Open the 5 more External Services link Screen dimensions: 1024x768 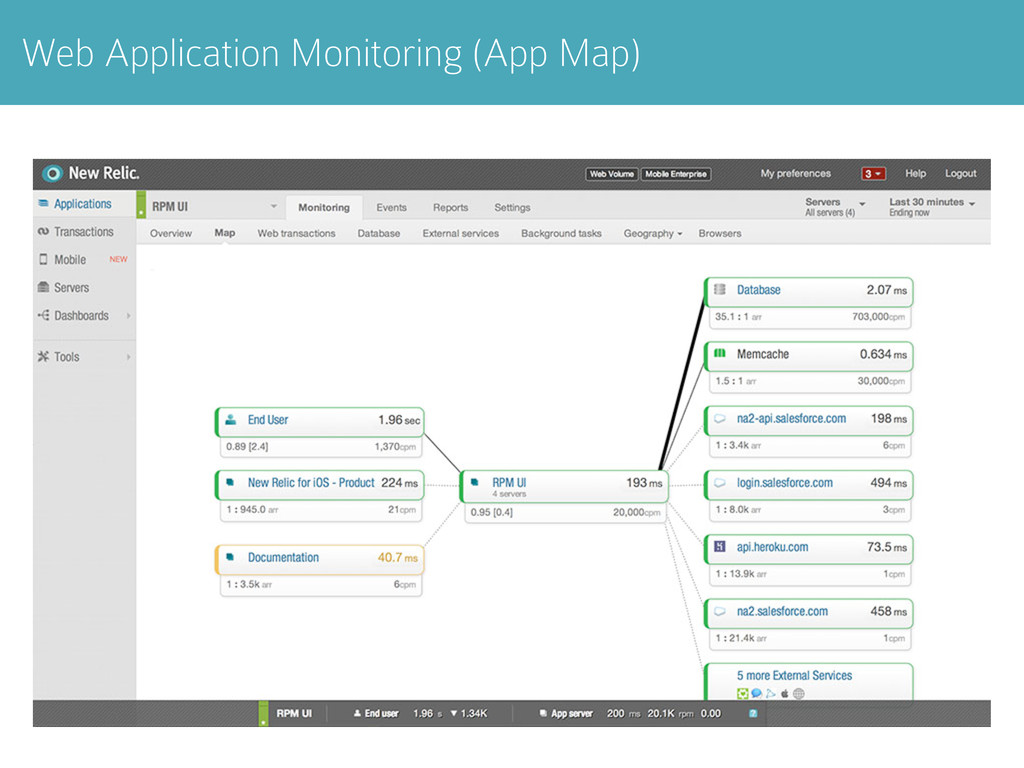(x=794, y=675)
